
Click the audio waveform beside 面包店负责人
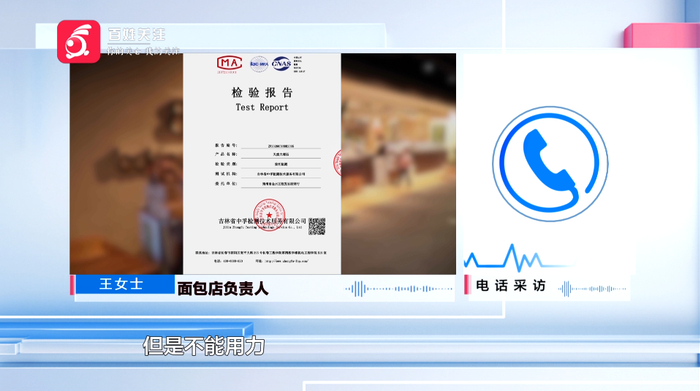point(399,289)
